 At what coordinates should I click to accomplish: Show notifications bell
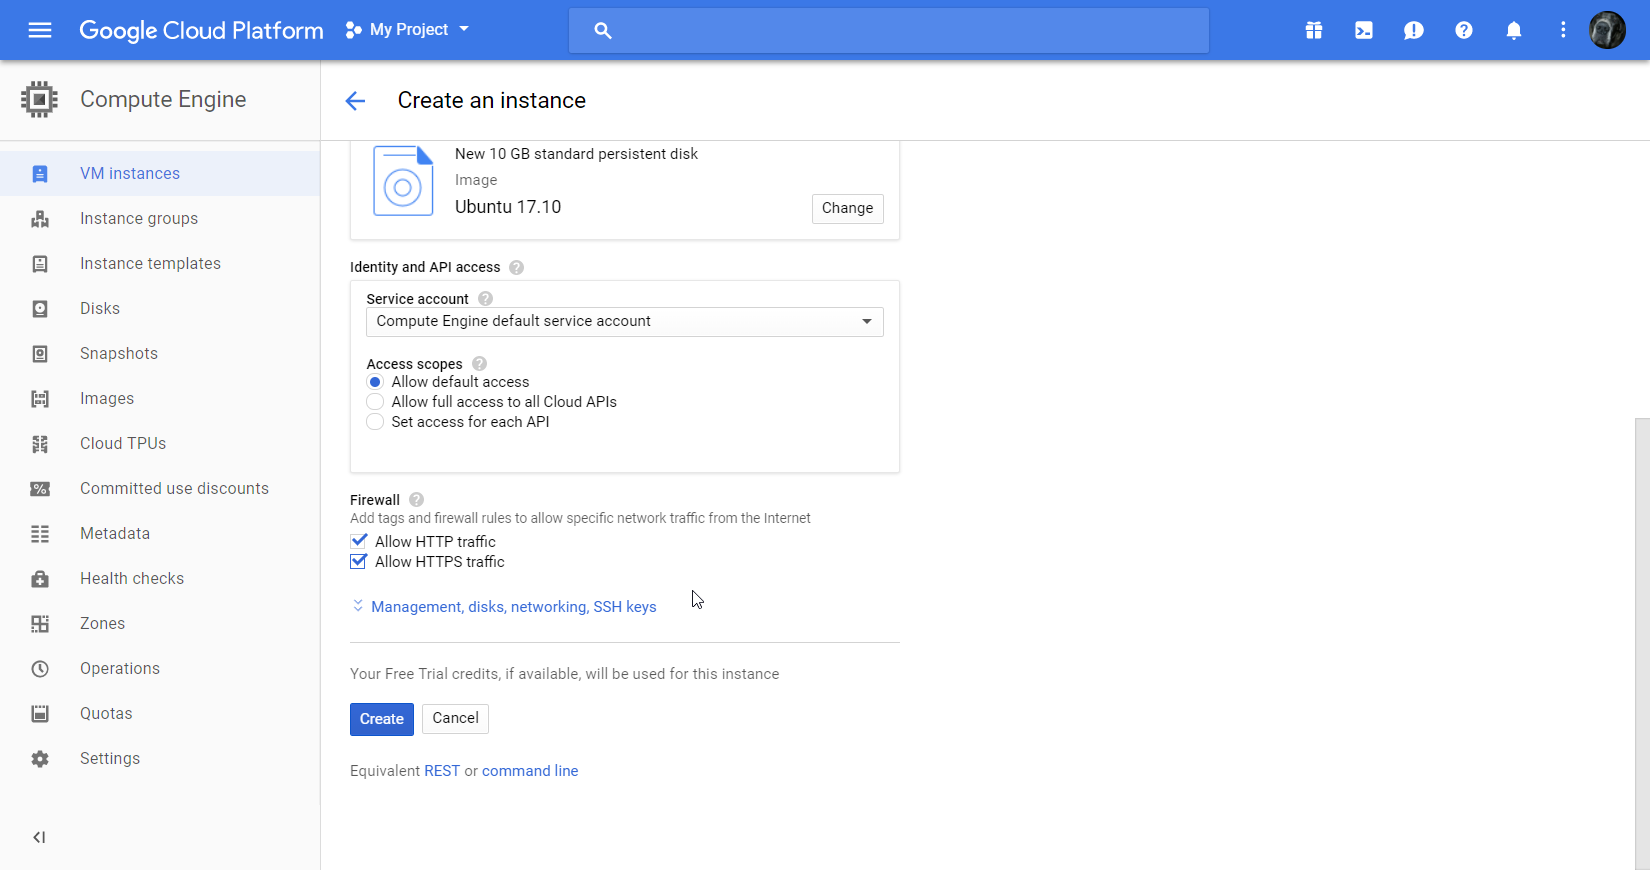[x=1514, y=30]
